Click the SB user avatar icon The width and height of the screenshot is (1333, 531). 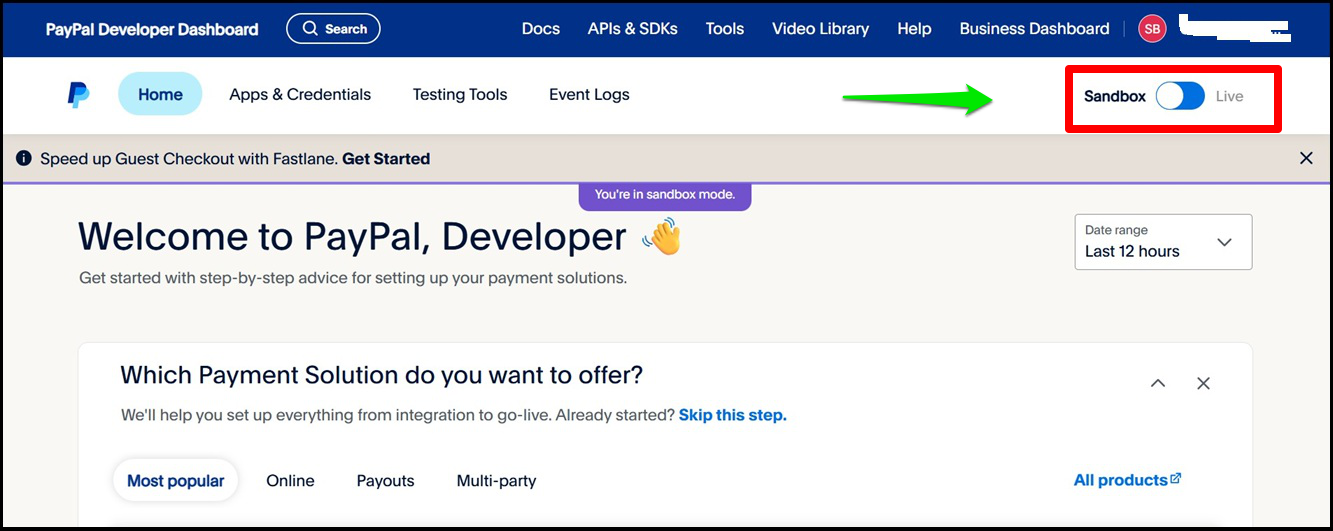coord(1152,29)
